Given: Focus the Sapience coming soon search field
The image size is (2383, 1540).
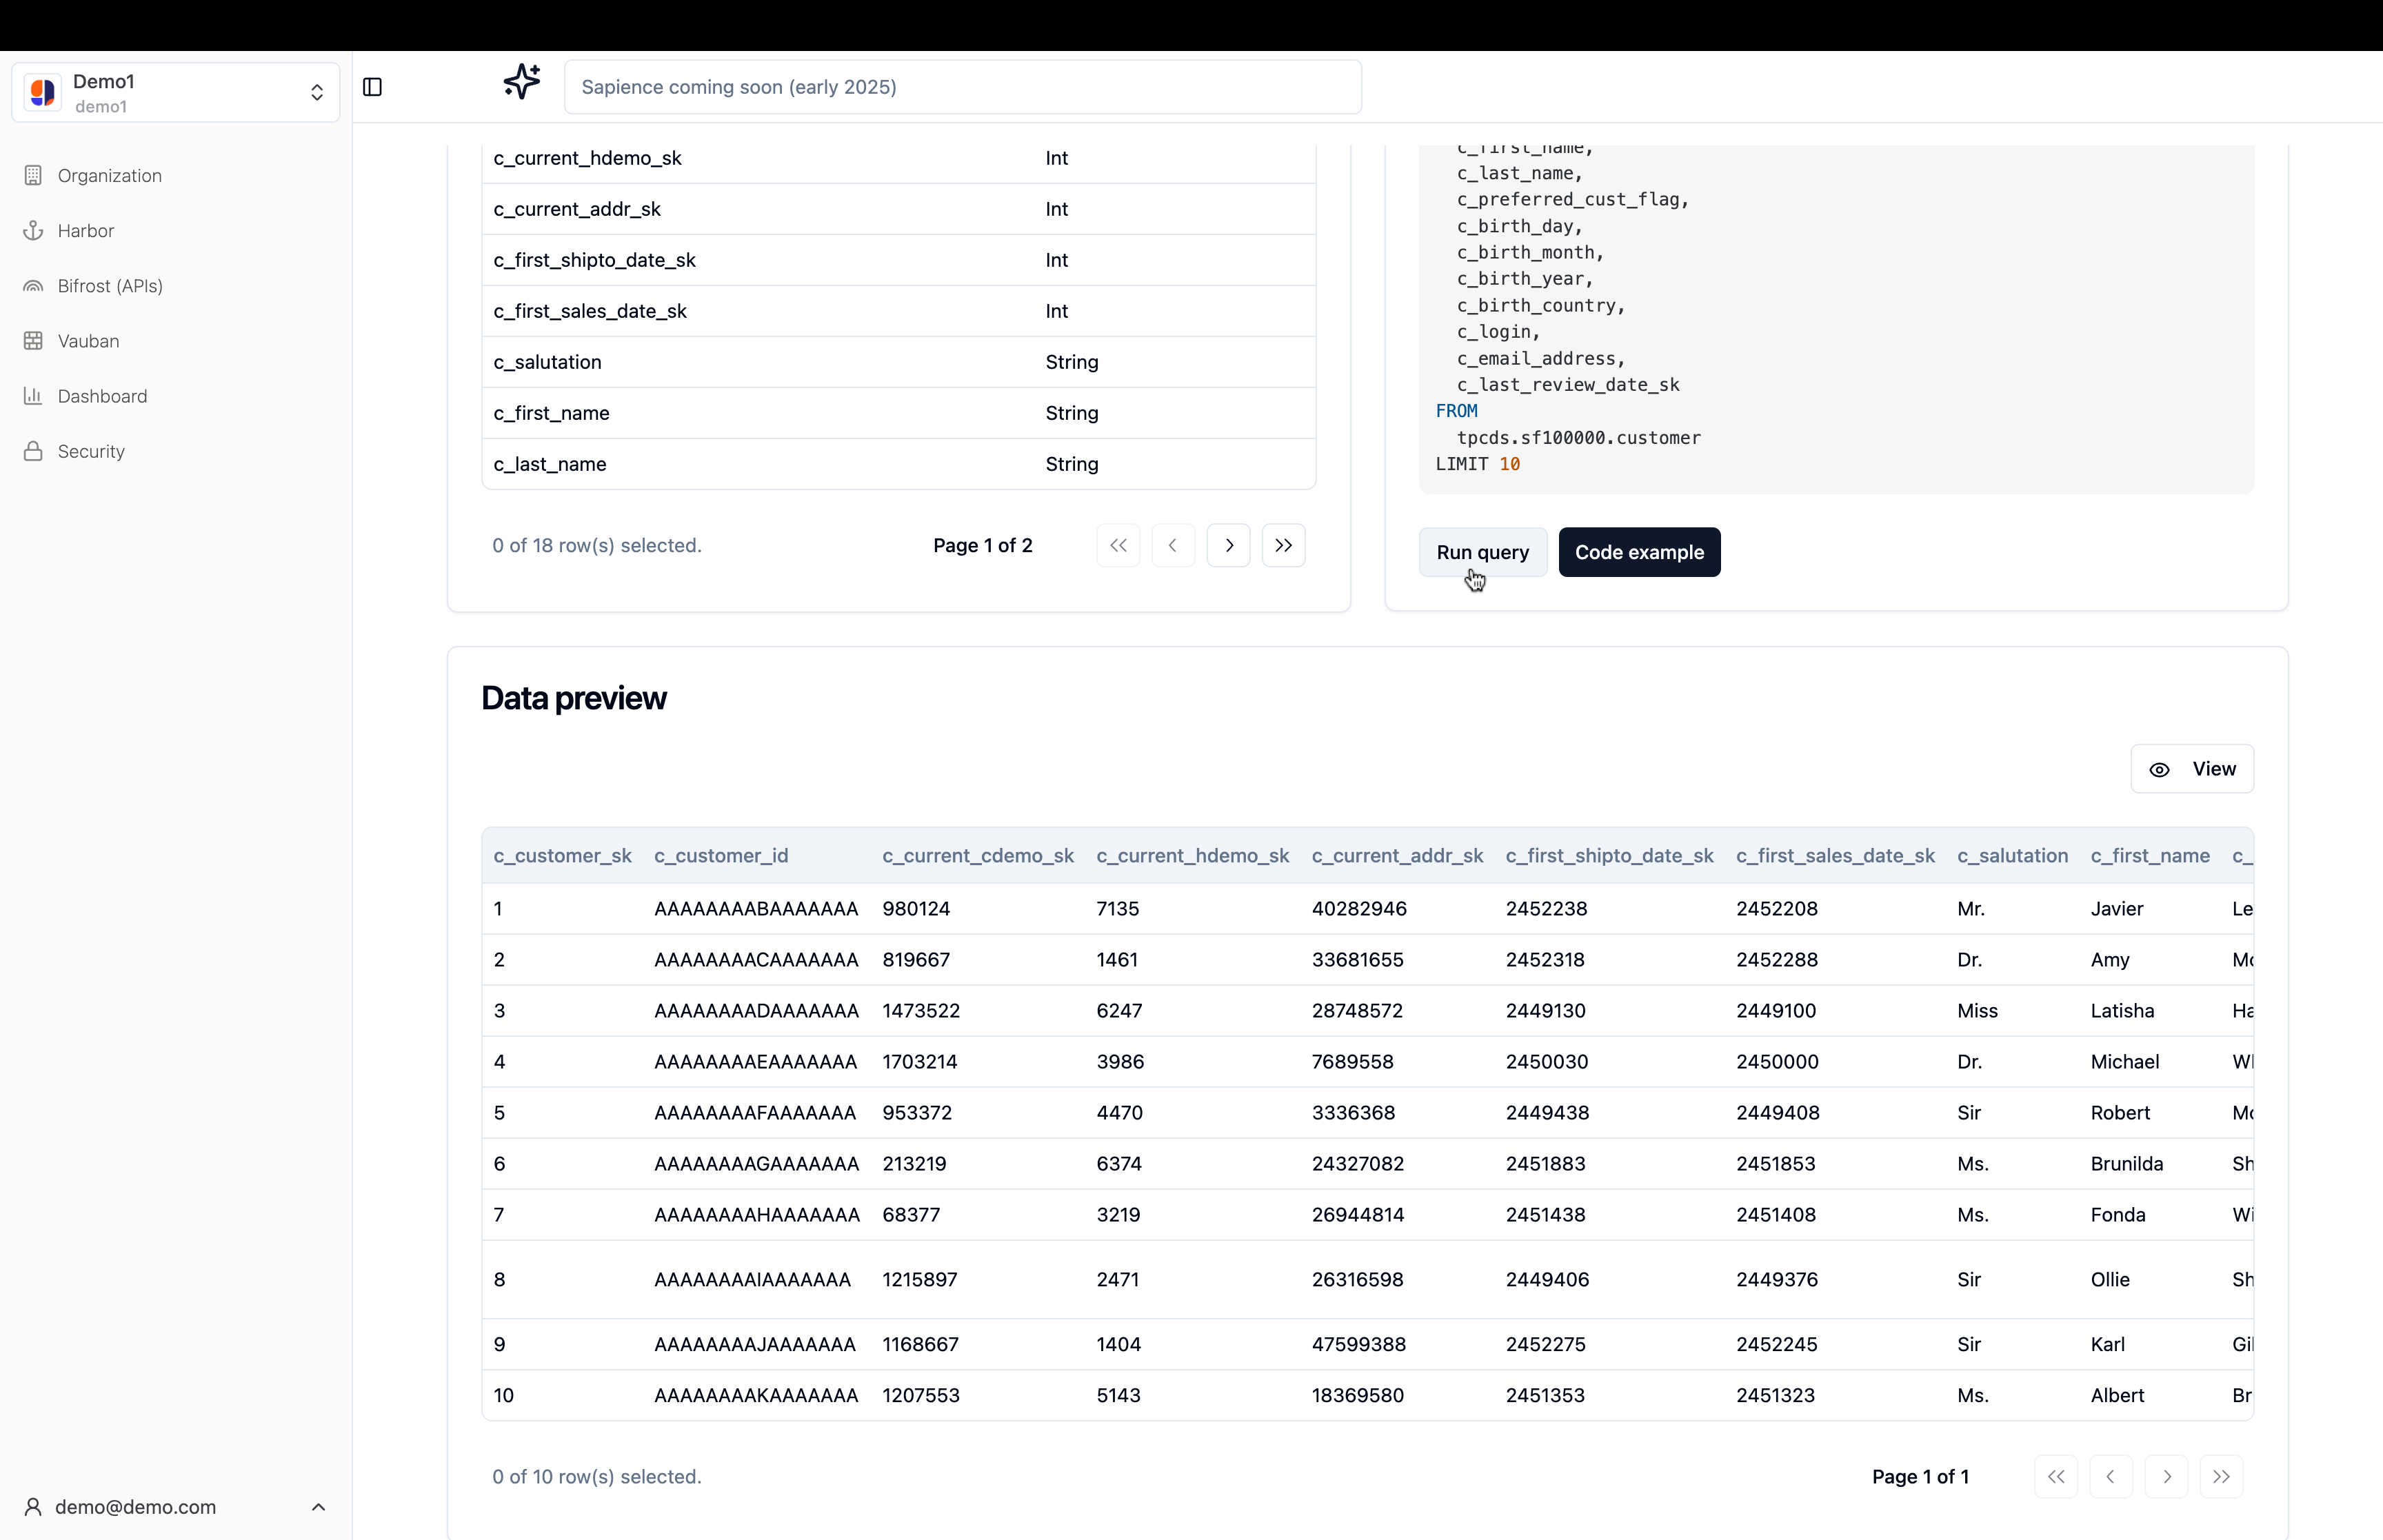Looking at the screenshot, I should 962,87.
